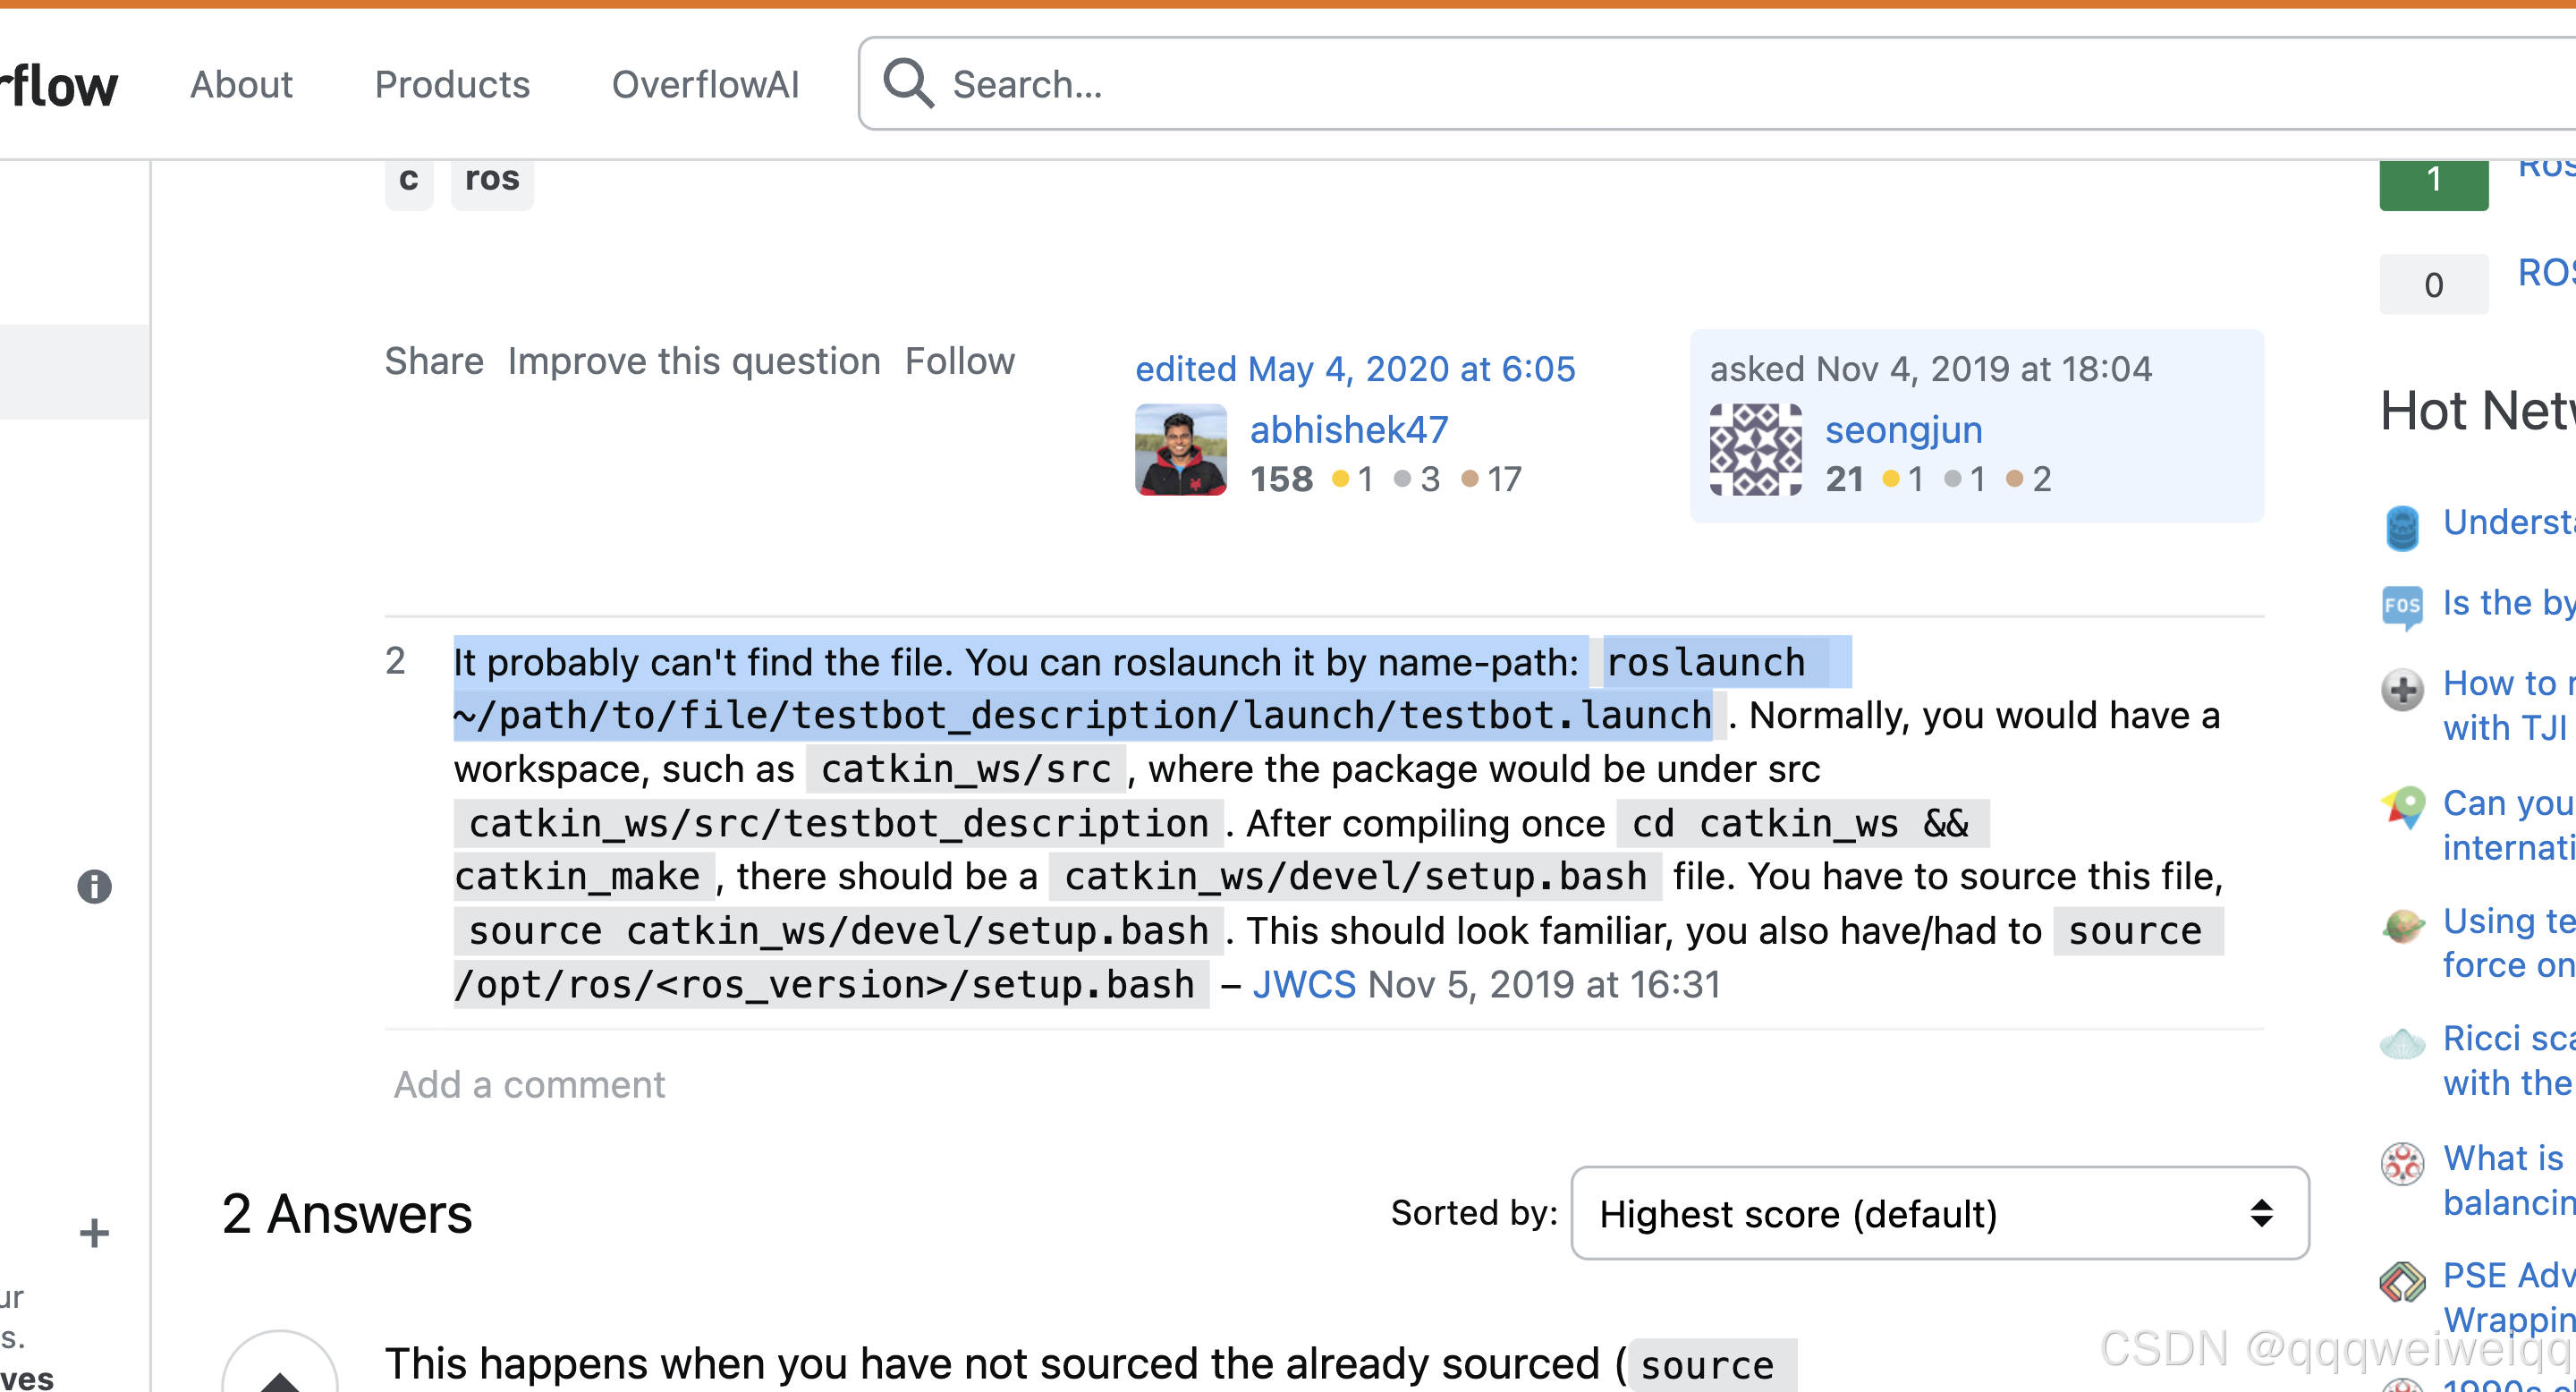2576x1392 pixels.
Task: Click the search magnifier icon
Action: pyautogui.click(x=908, y=84)
